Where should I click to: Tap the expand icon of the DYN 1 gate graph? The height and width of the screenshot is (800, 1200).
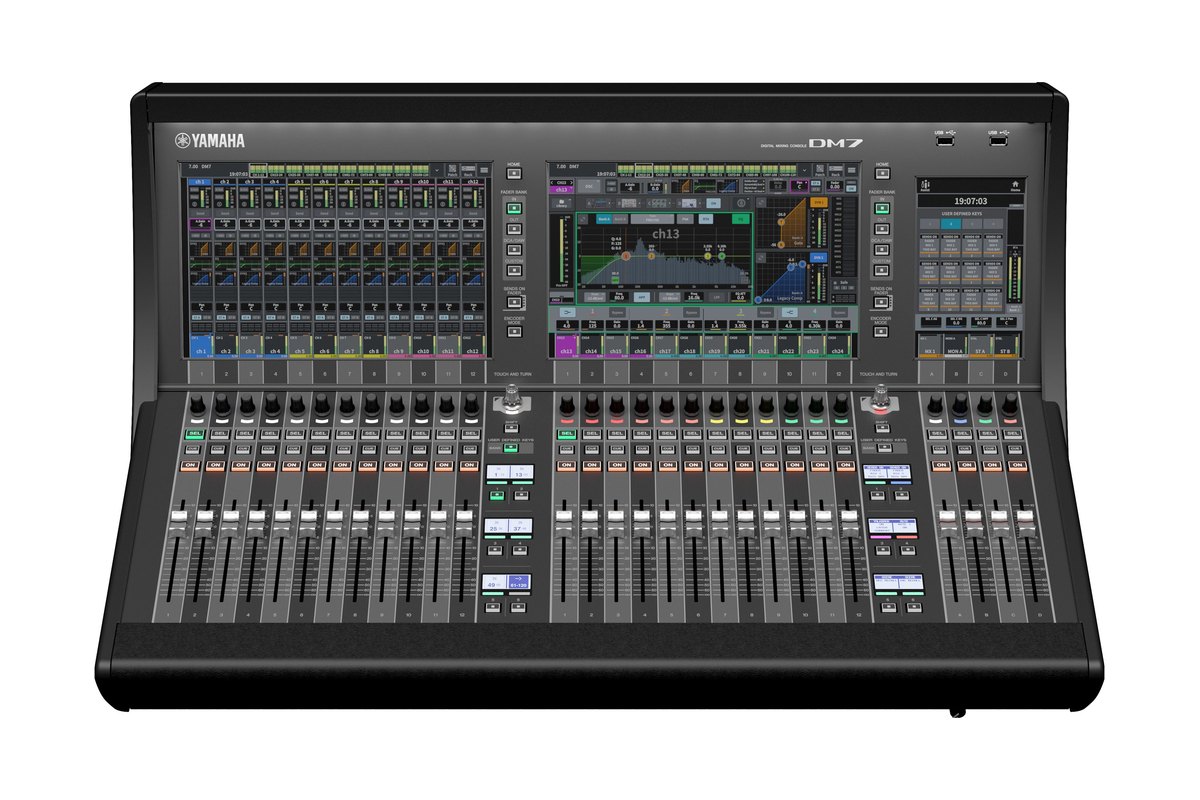[x=761, y=202]
